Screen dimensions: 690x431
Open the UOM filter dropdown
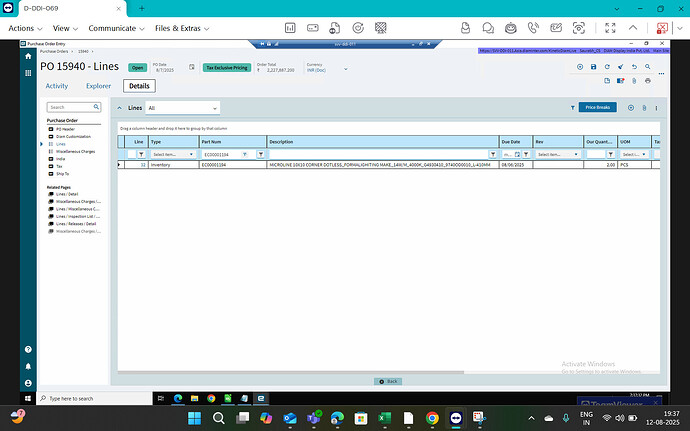pyautogui.click(x=634, y=155)
